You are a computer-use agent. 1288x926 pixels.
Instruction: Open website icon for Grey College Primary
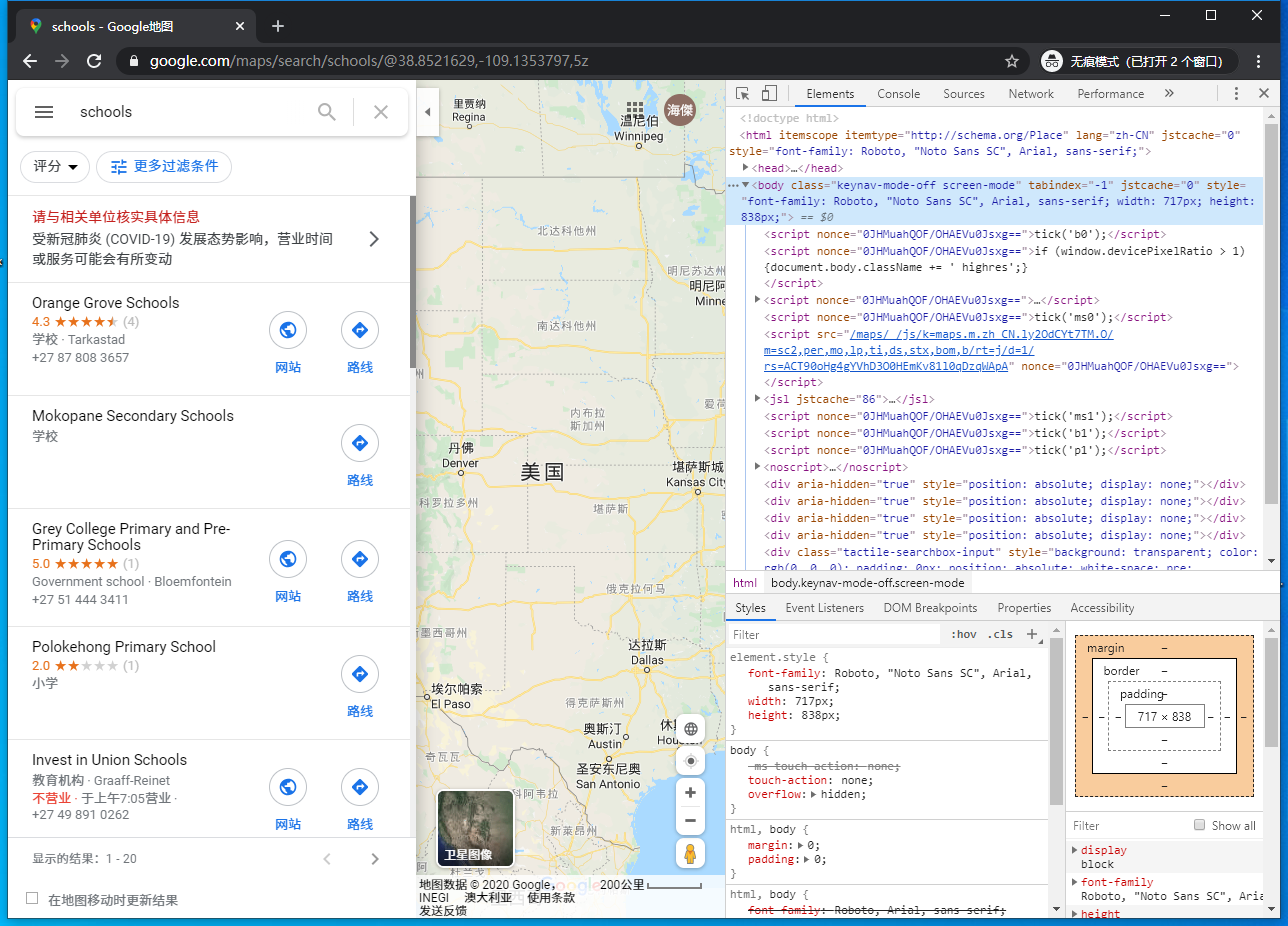[x=288, y=559]
